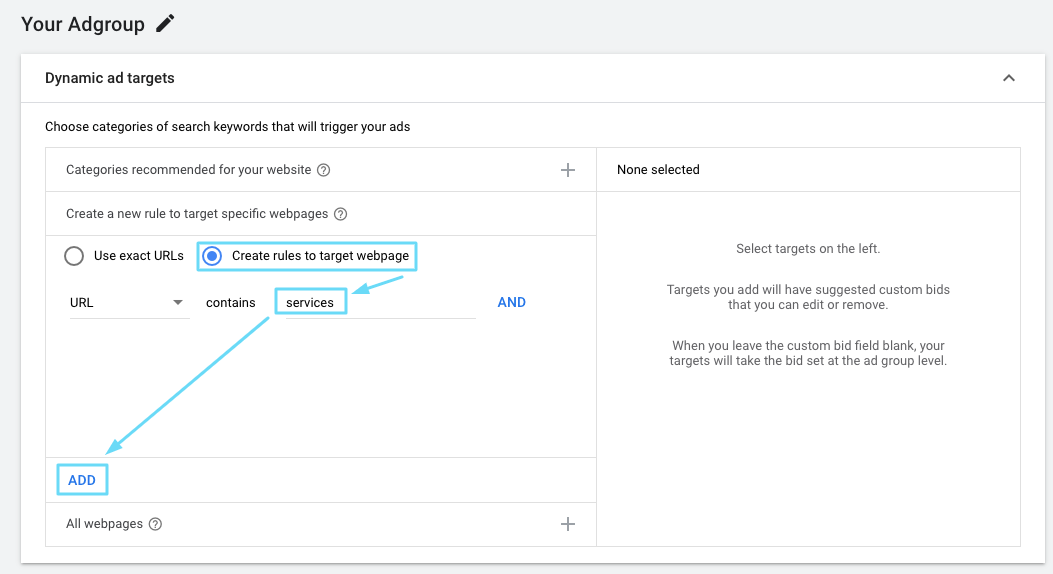Click Choose categories of search keywords text
The width and height of the screenshot is (1053, 574).
point(228,127)
